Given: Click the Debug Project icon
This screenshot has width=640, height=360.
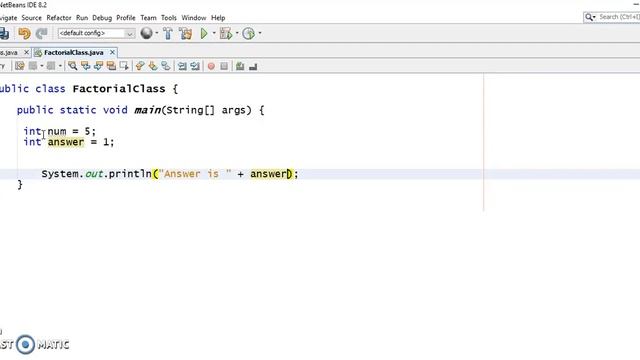Looking at the screenshot, I should (x=226, y=33).
